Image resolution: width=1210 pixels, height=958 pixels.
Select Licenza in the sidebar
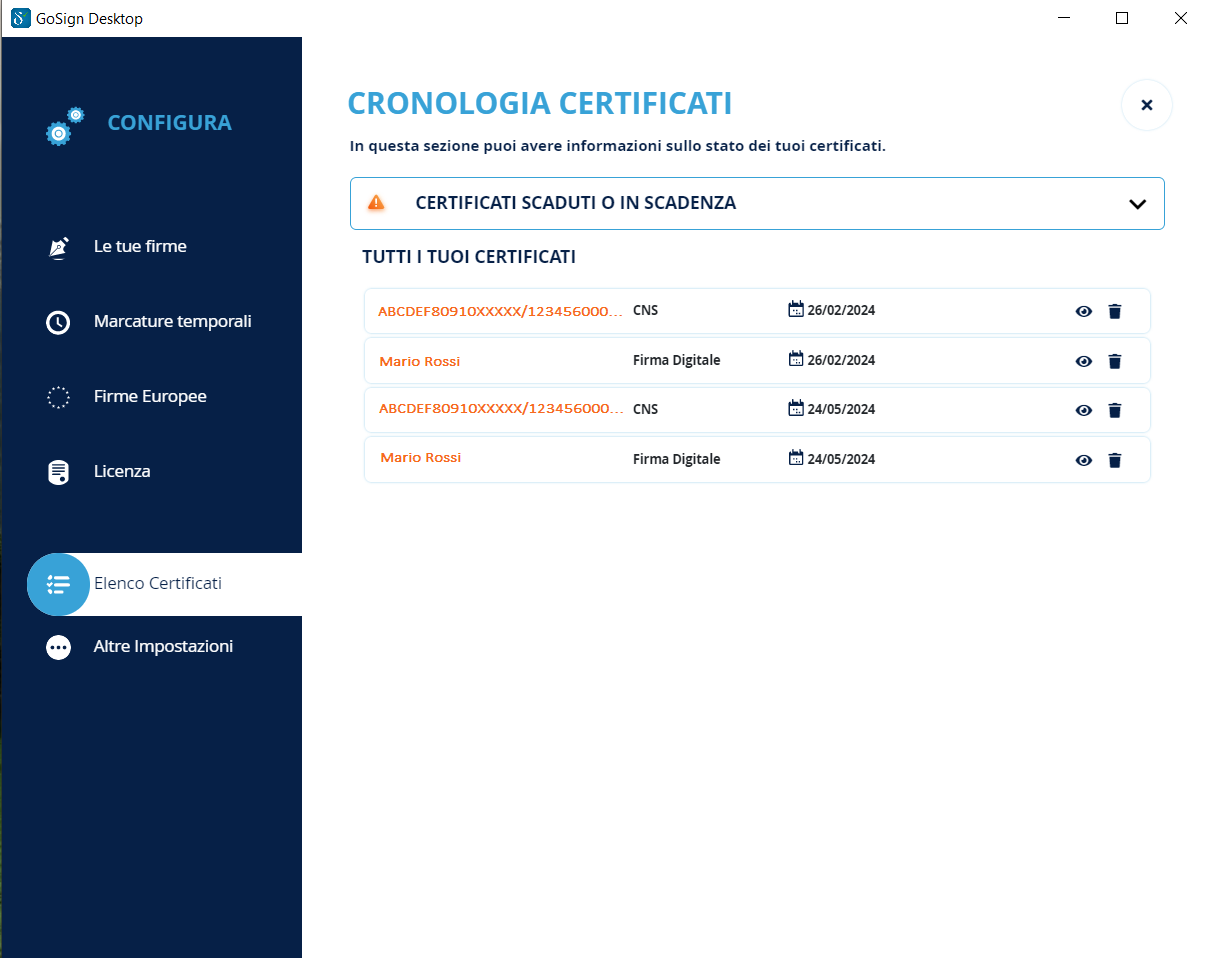click(x=122, y=472)
